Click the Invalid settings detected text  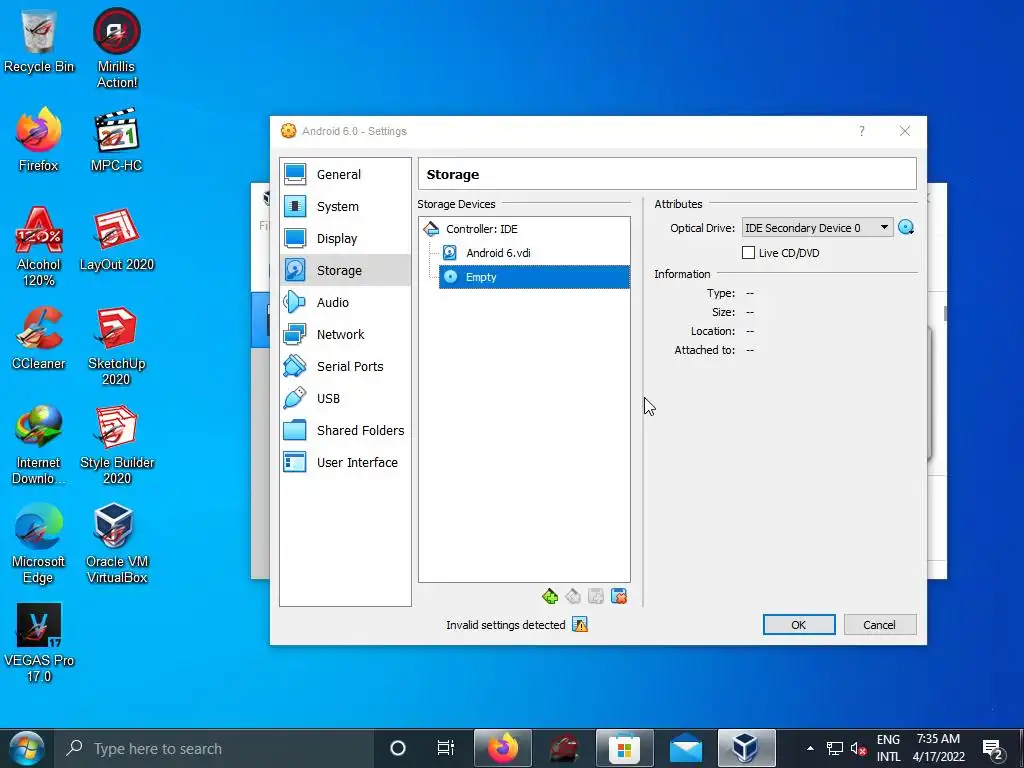pyautogui.click(x=505, y=625)
